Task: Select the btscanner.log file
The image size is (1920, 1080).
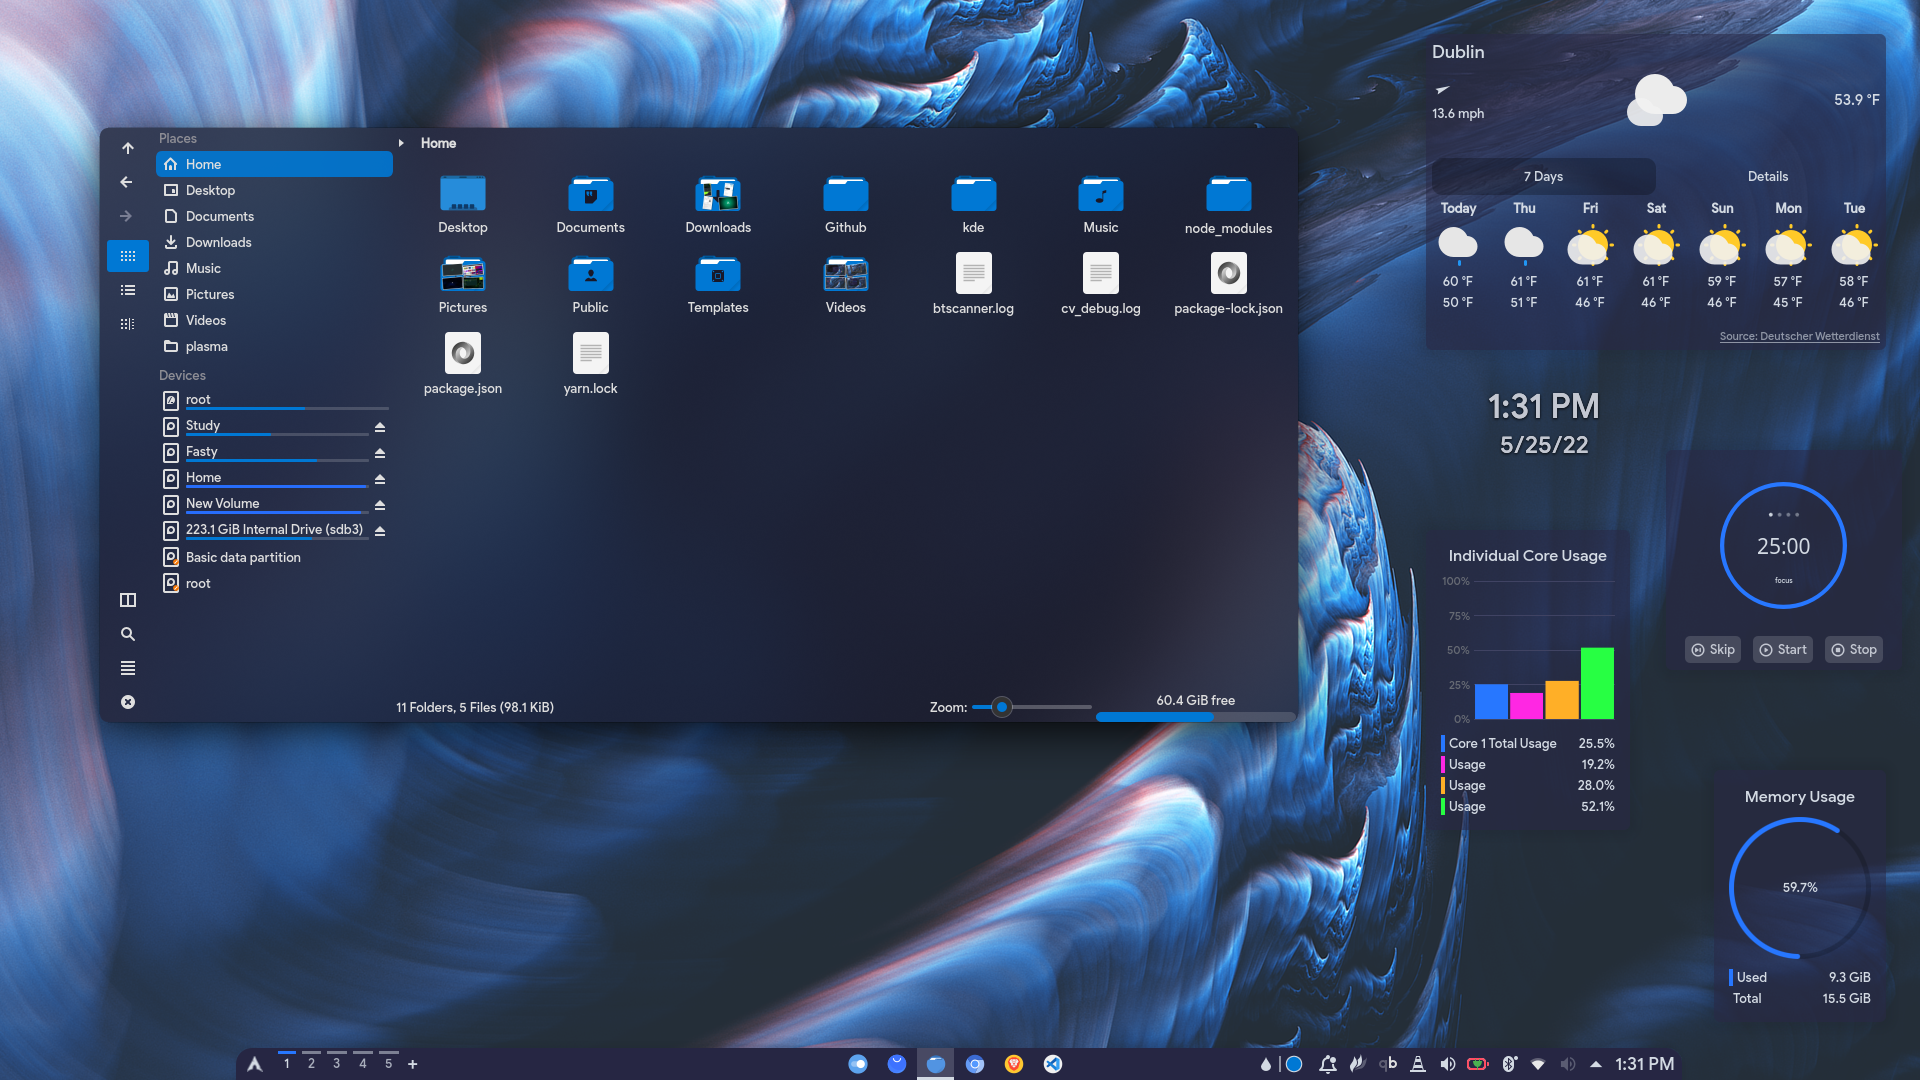Action: coord(973,285)
